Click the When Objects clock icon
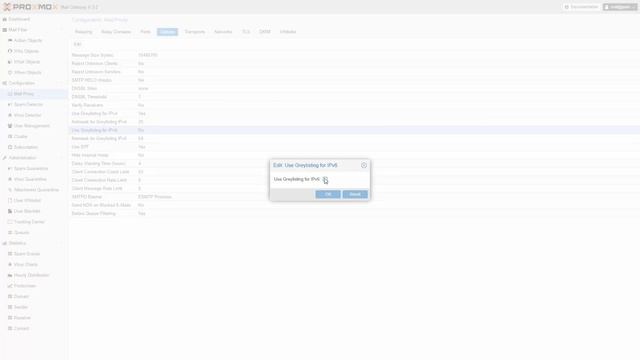 pos(10,73)
